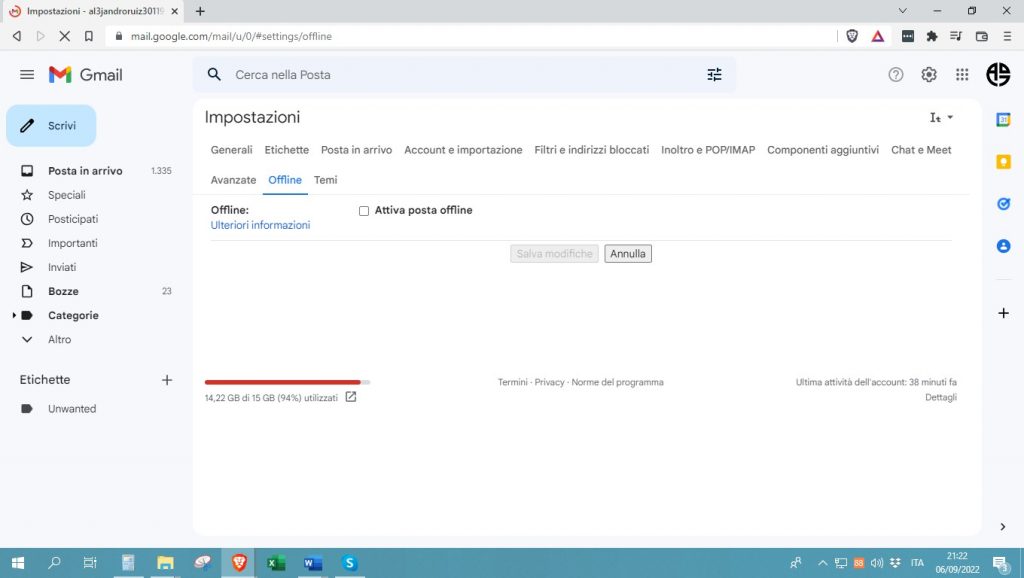The width and height of the screenshot is (1024, 578).
Task: Create new label with plus icon
Action: tap(167, 380)
